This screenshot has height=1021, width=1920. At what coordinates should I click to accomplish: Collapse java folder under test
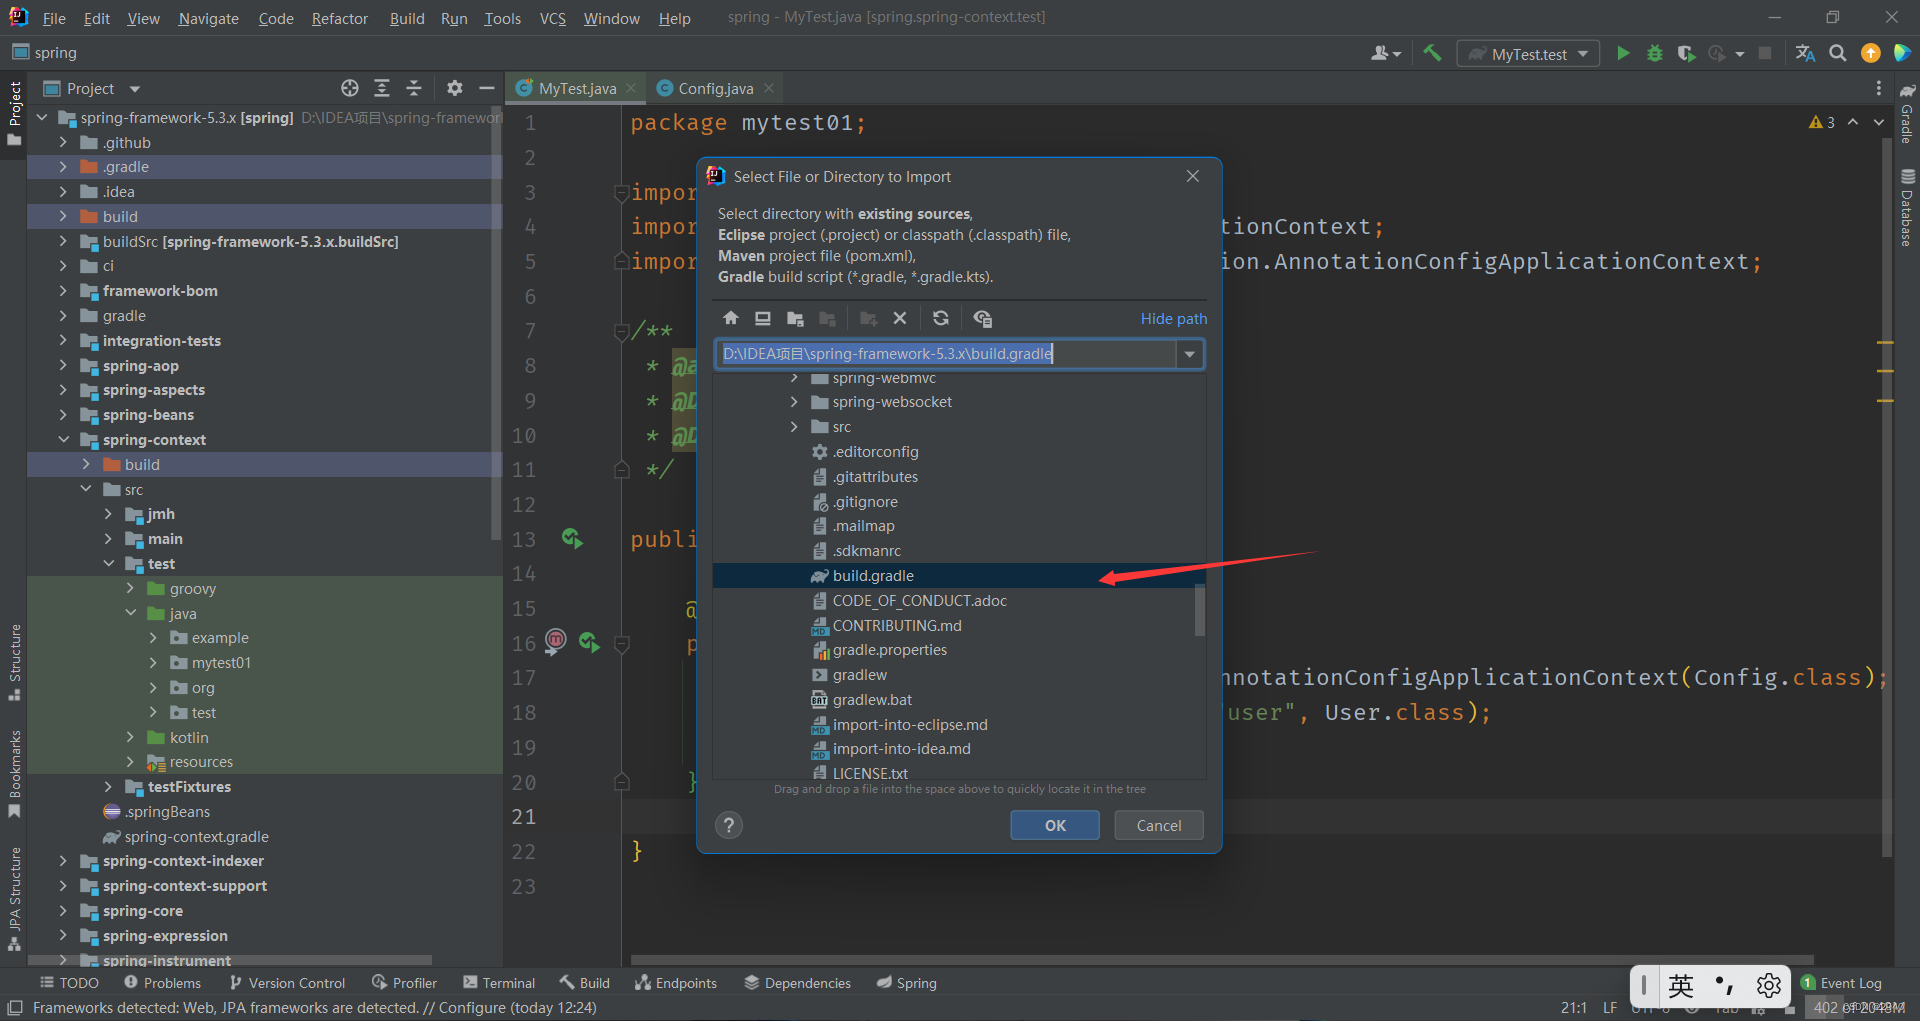point(131,613)
